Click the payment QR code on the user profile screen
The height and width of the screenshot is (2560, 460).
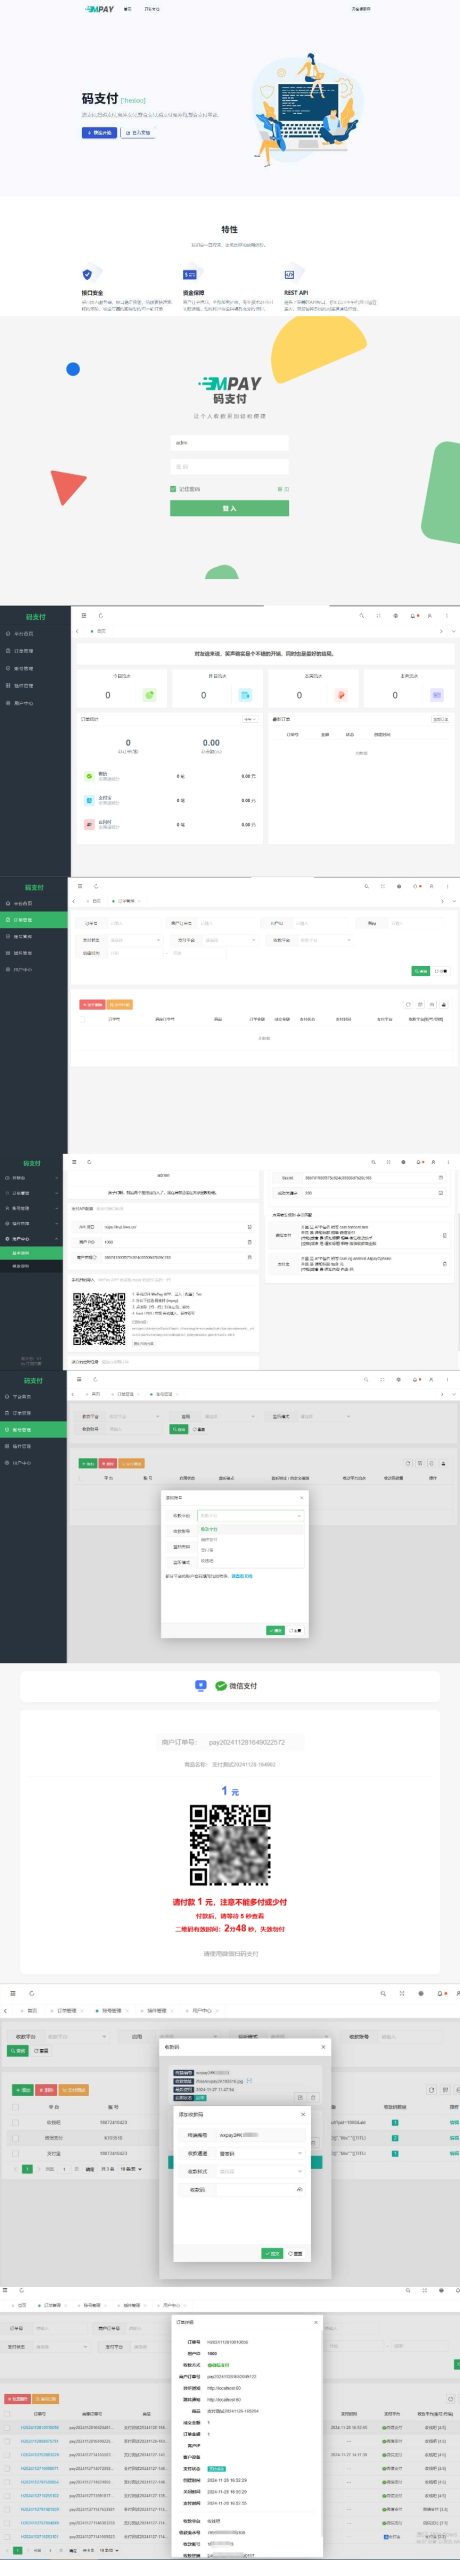[99, 1318]
